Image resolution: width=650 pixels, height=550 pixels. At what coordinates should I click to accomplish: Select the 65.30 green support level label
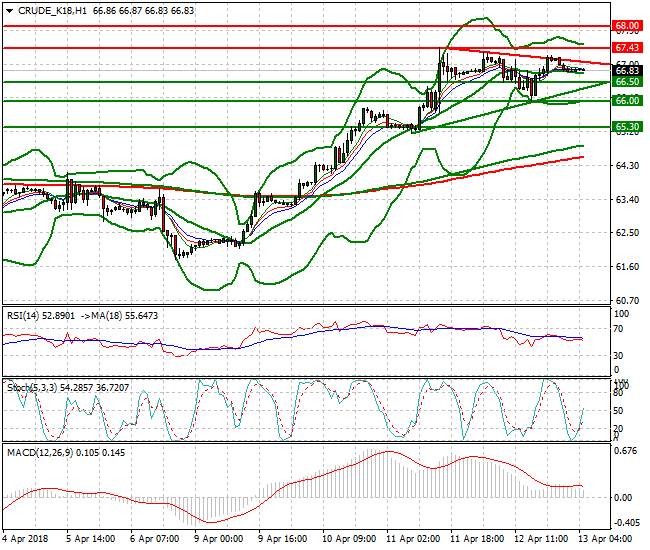click(x=627, y=127)
